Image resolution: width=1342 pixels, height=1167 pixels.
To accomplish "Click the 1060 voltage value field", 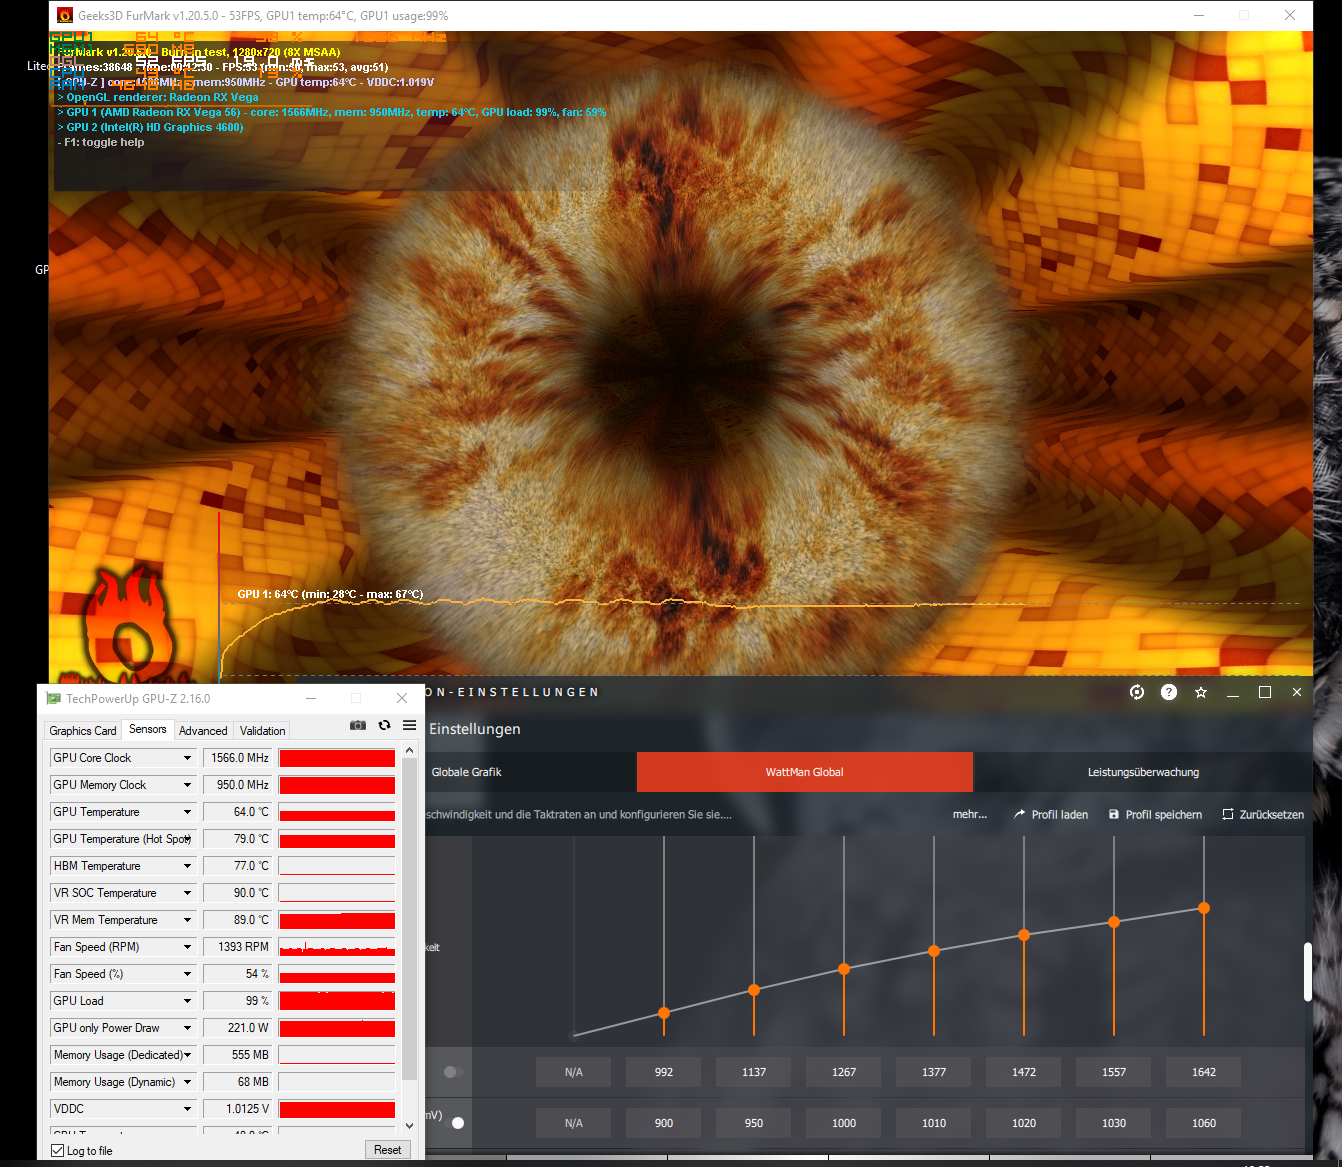I will 1204,1123.
